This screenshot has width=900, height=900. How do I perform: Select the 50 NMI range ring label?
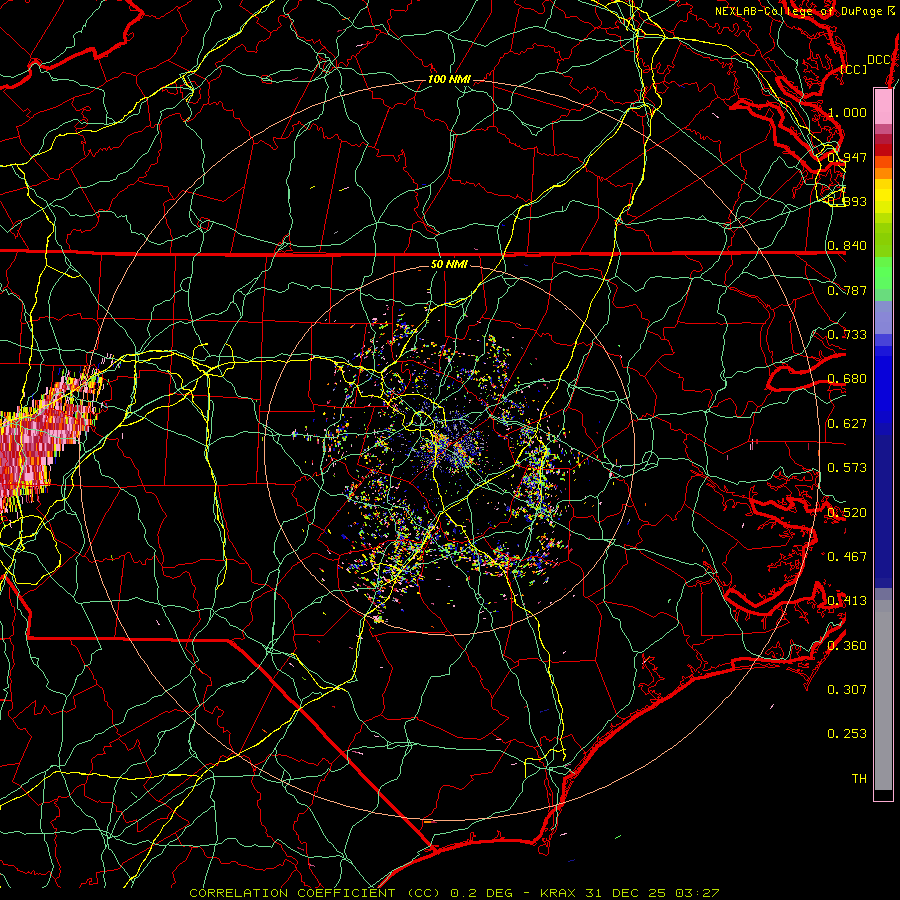point(449,264)
